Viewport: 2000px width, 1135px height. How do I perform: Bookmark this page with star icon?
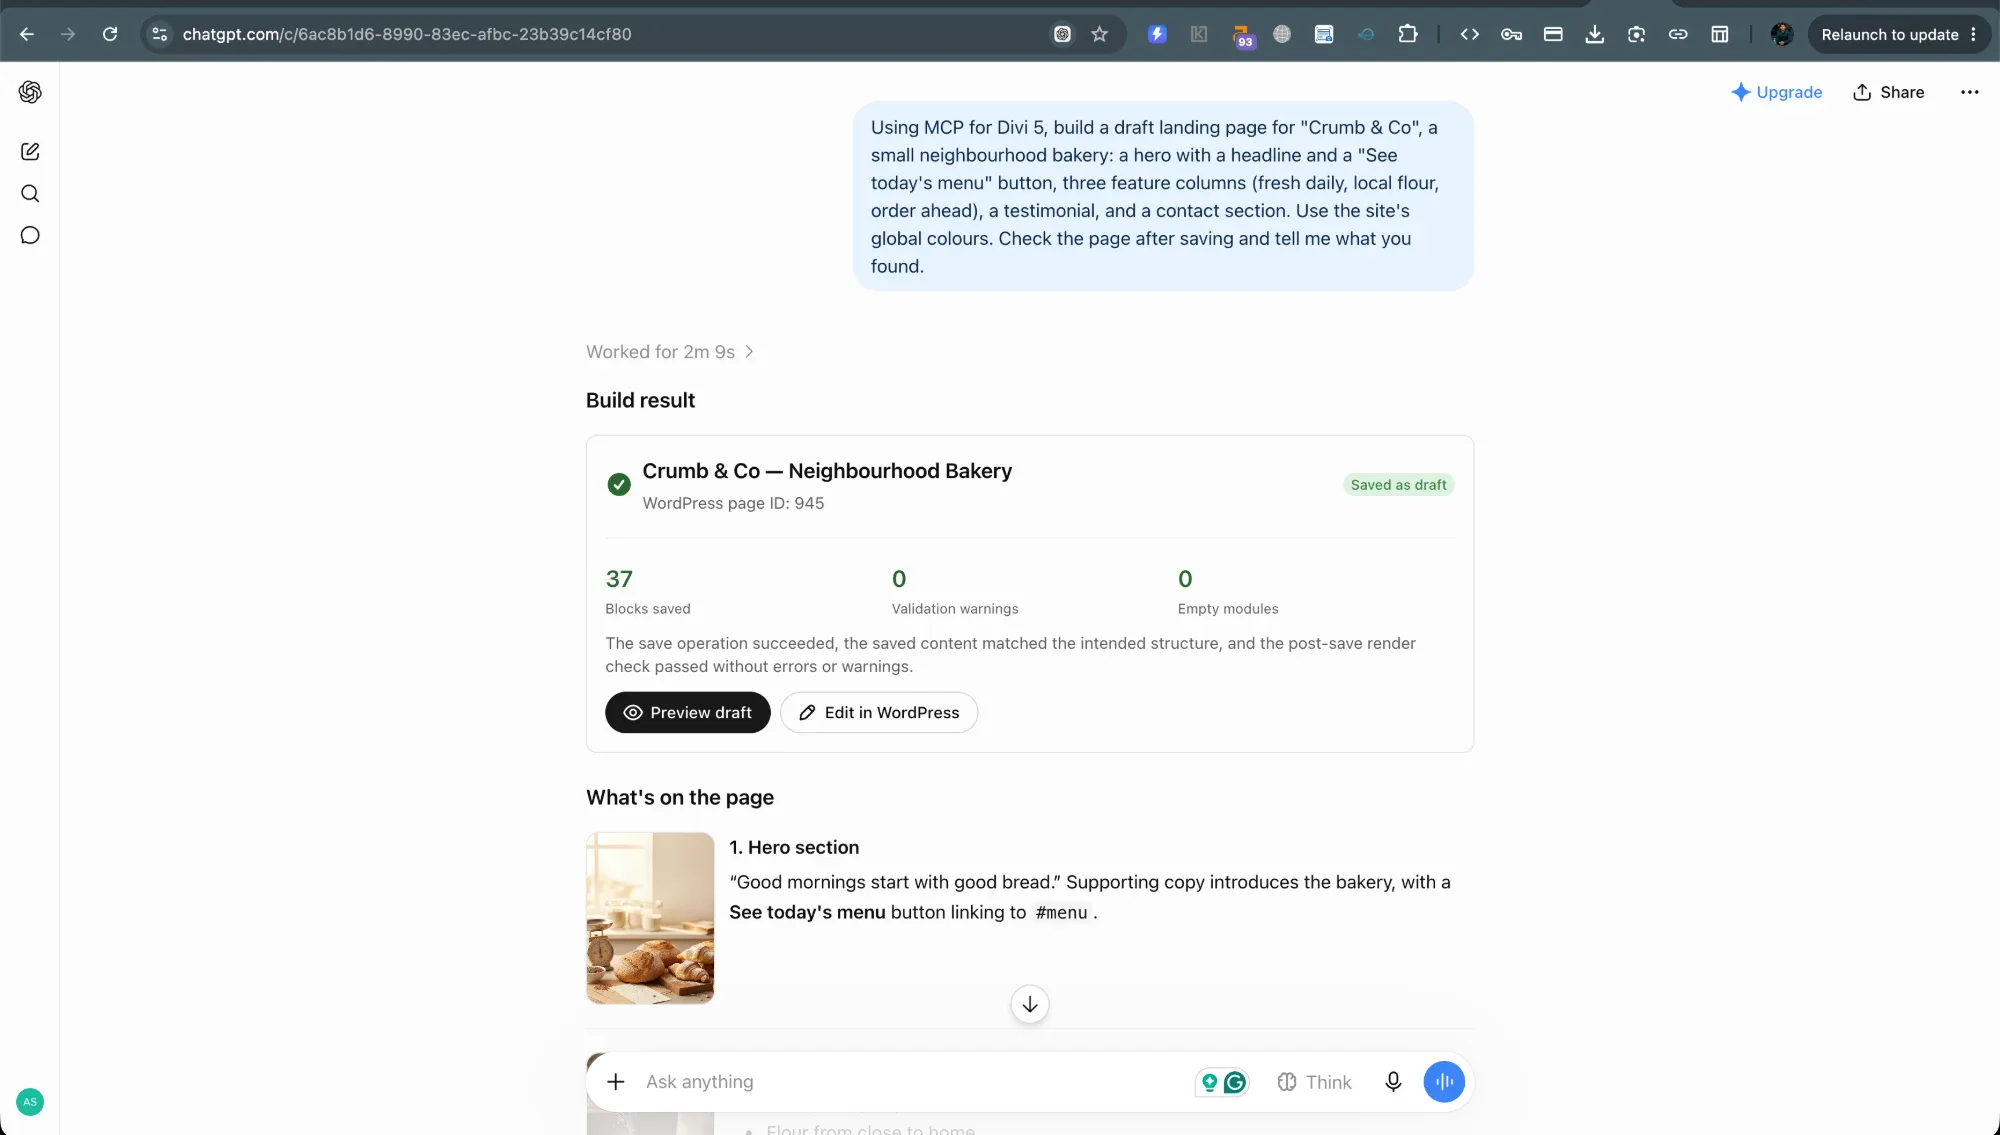click(x=1100, y=34)
